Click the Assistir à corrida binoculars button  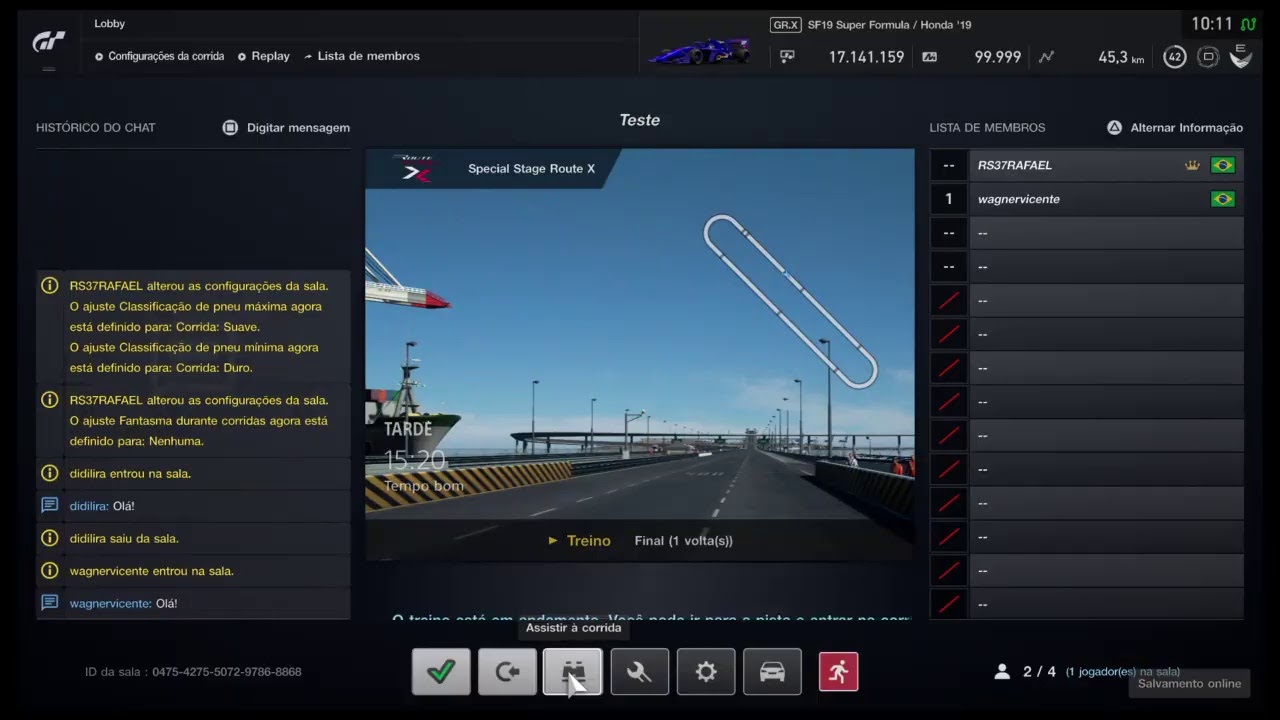click(573, 672)
